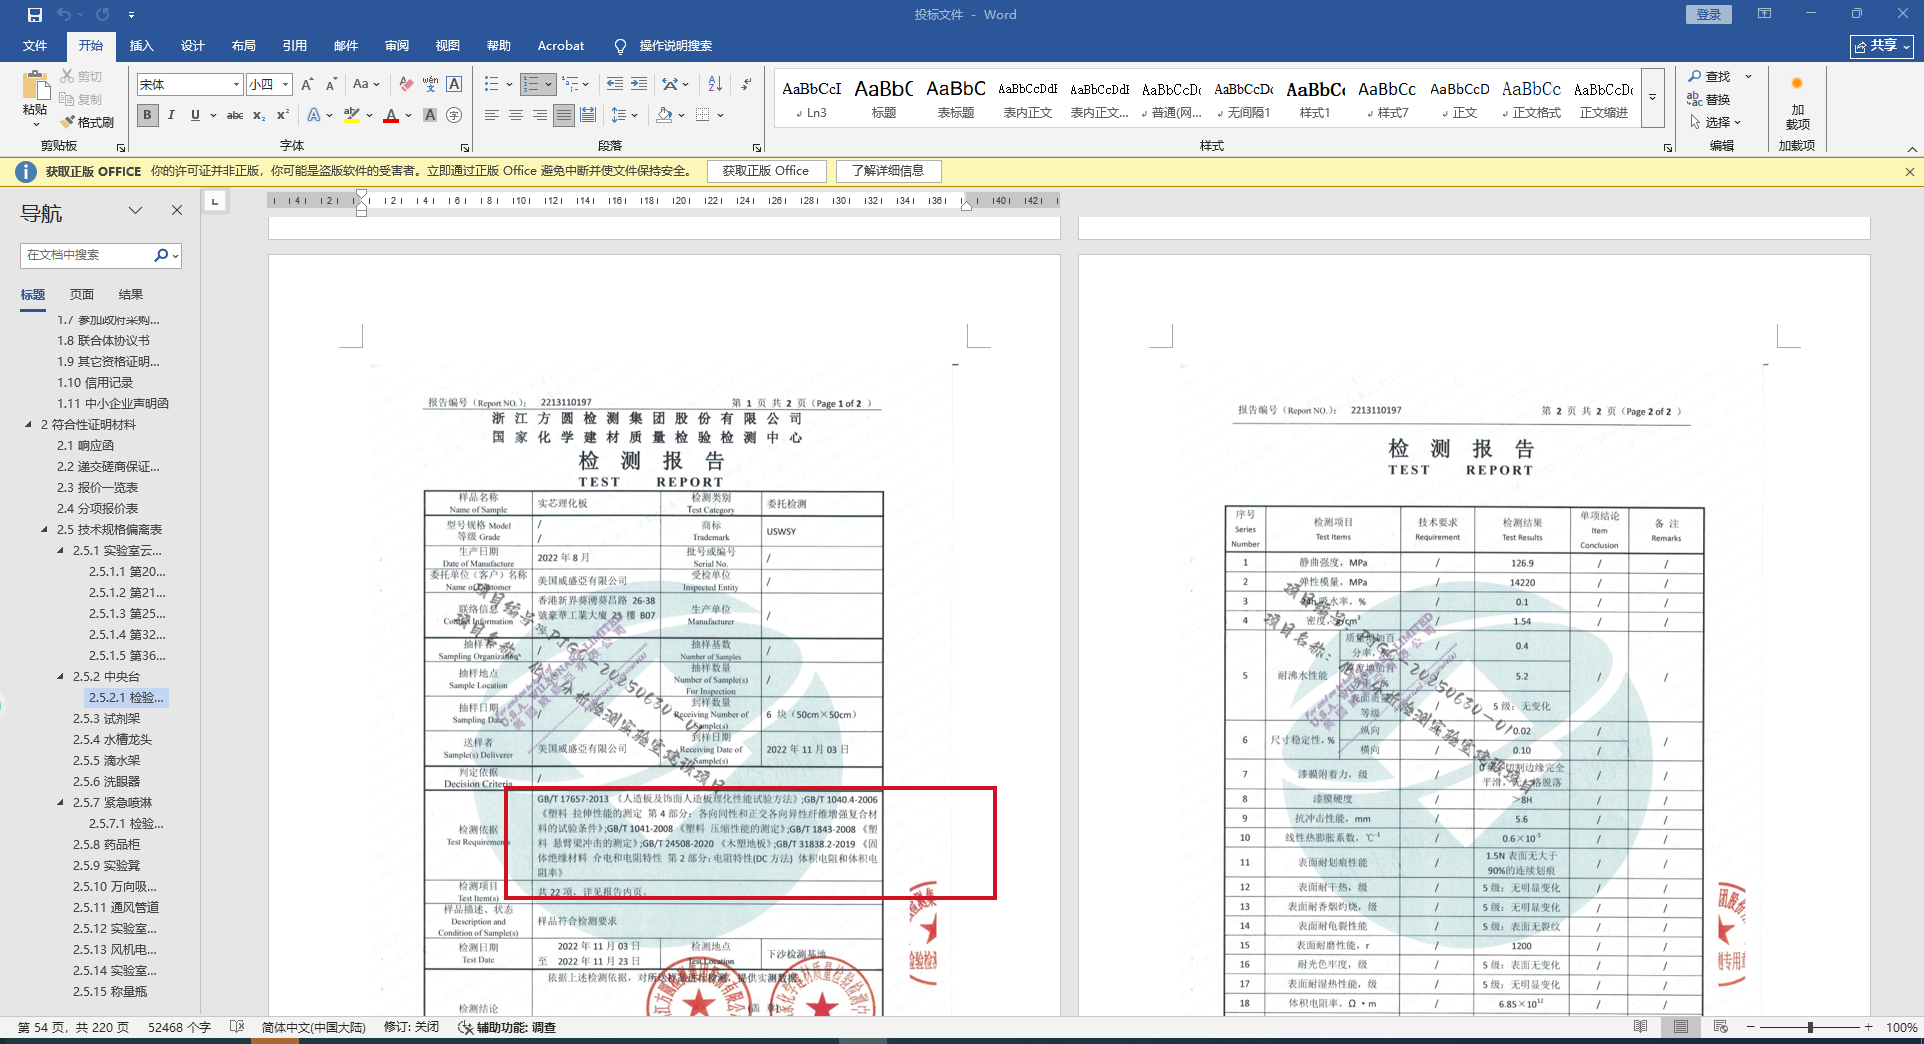Undo the last action in title bar

tap(64, 15)
